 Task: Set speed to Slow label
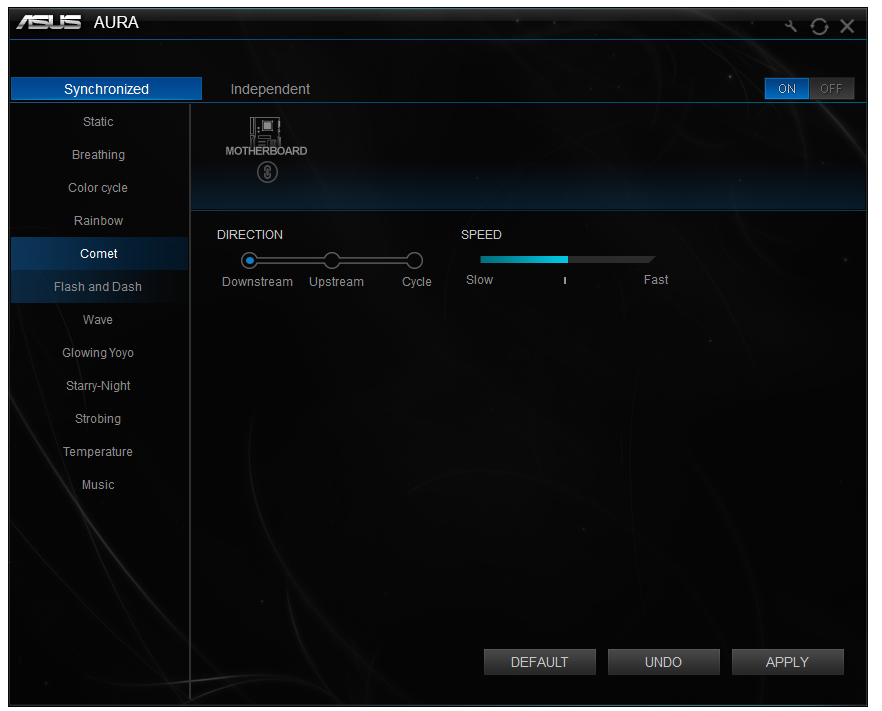pos(479,280)
